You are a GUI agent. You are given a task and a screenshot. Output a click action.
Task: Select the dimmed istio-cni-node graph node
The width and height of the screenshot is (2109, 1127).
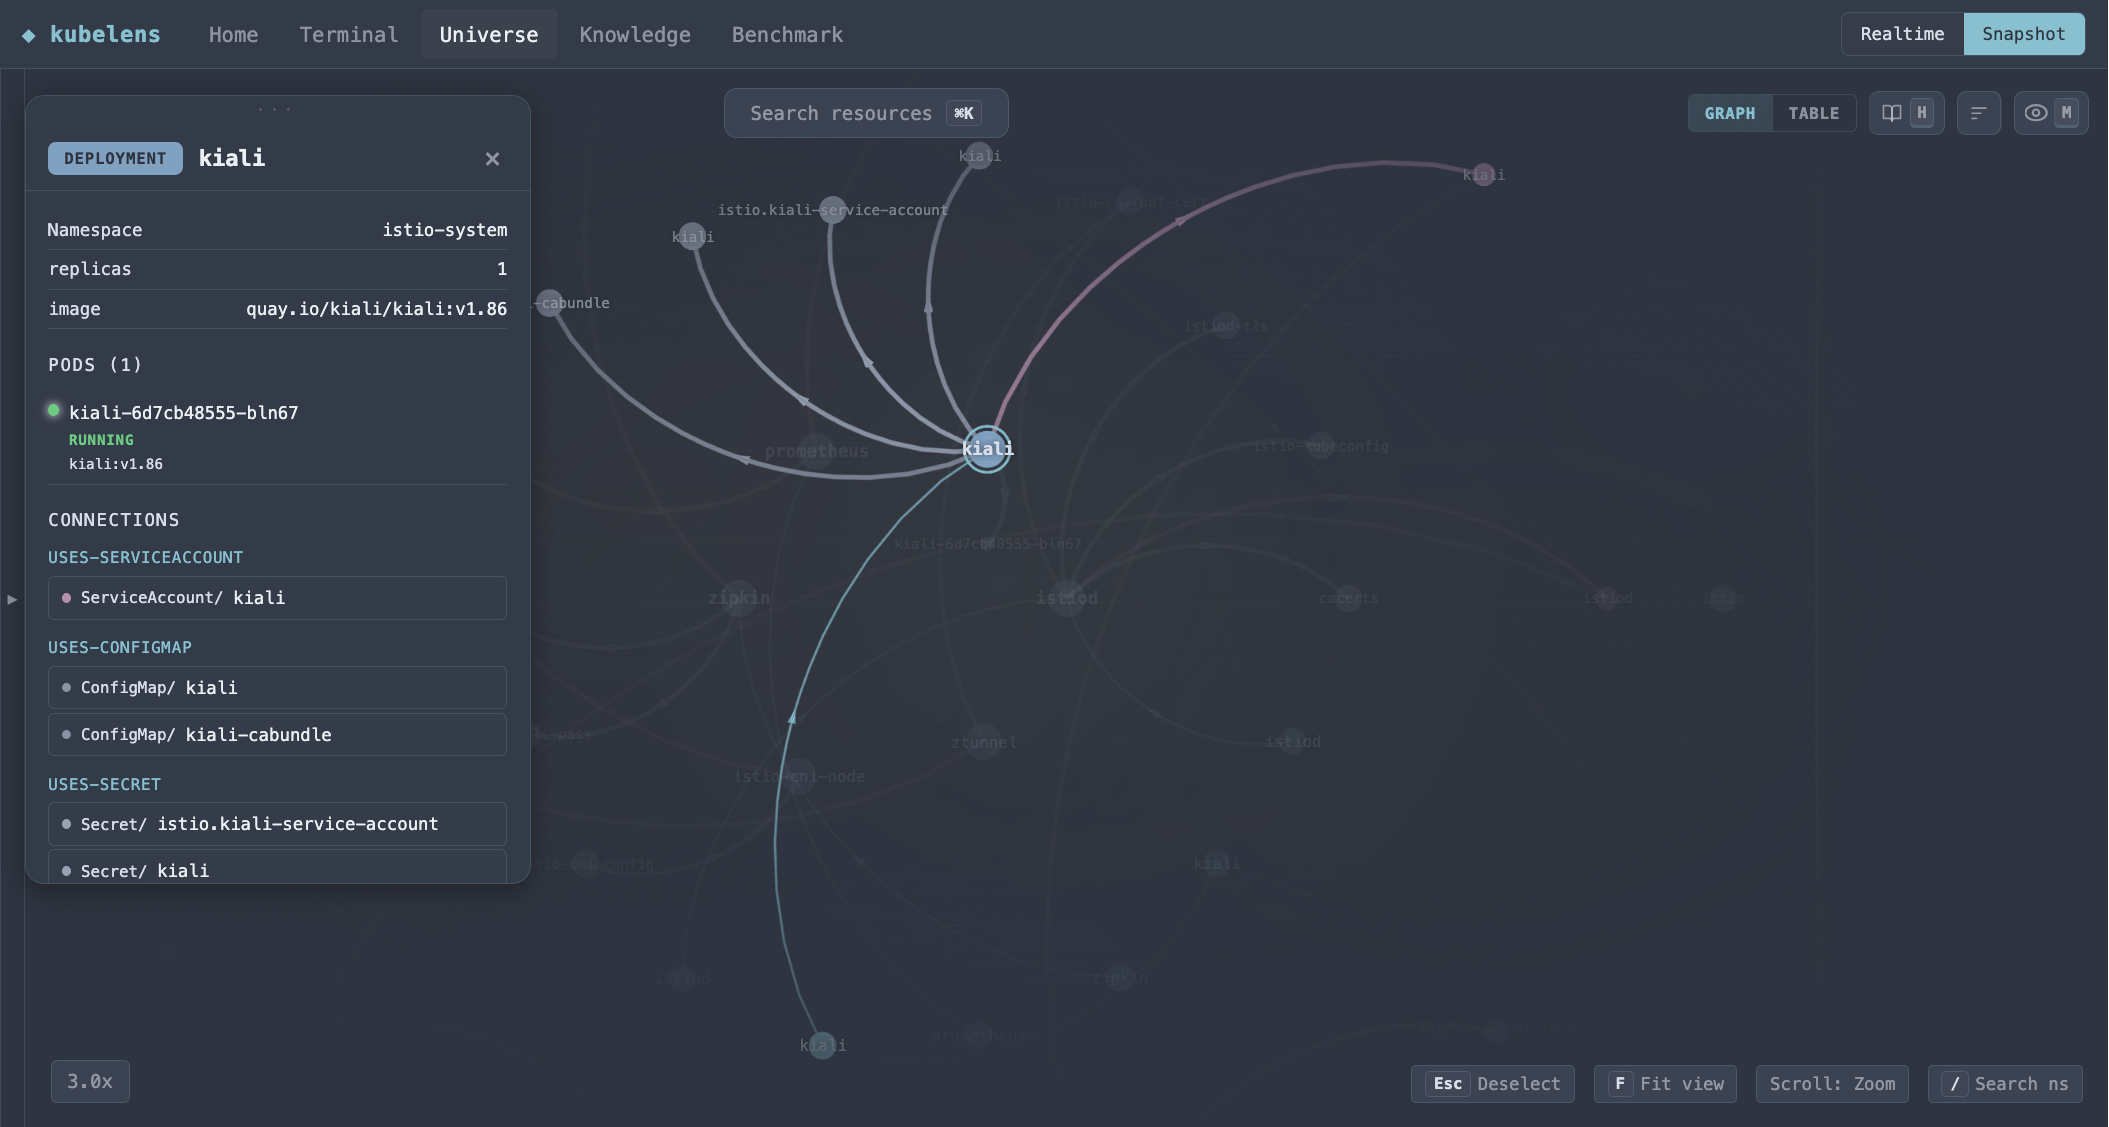click(x=799, y=776)
